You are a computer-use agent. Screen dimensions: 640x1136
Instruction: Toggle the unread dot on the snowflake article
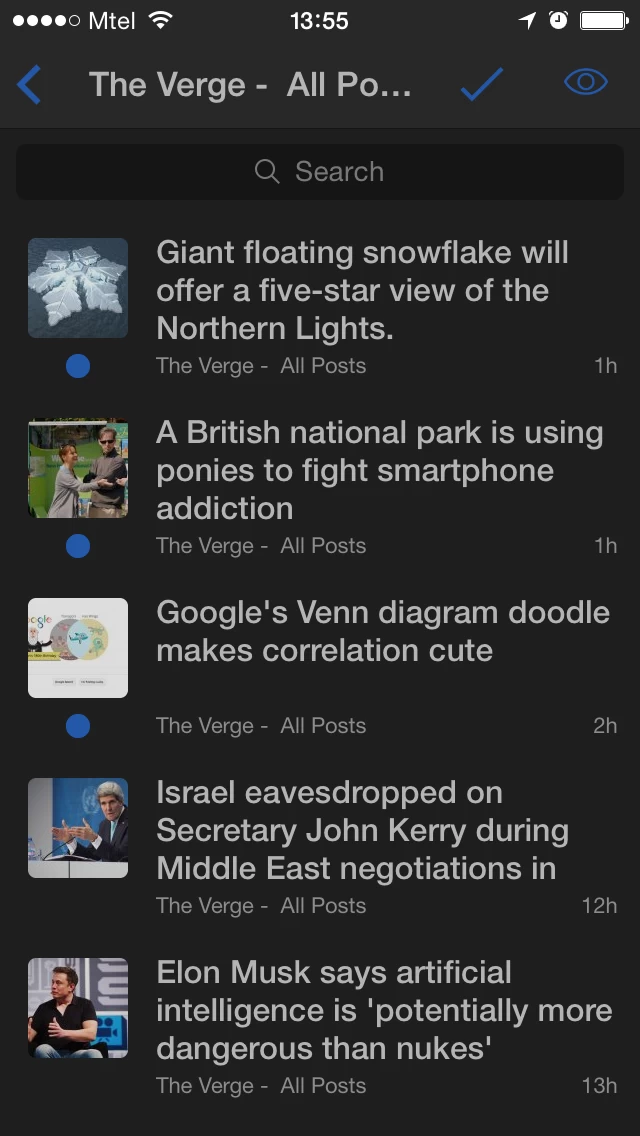coord(77,365)
